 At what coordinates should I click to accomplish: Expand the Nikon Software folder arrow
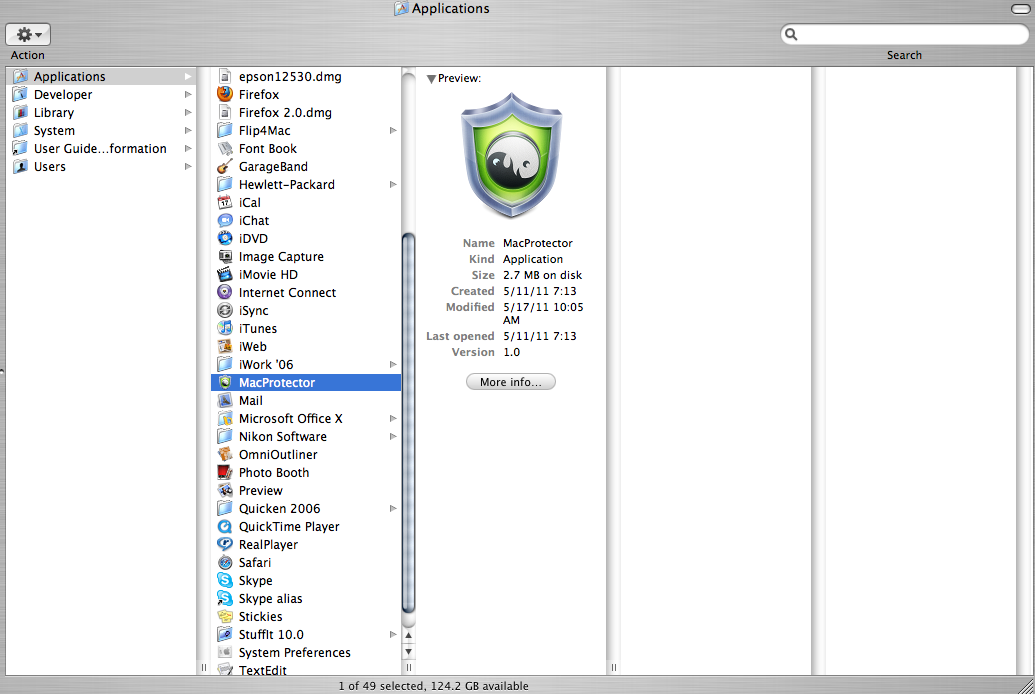(x=393, y=436)
